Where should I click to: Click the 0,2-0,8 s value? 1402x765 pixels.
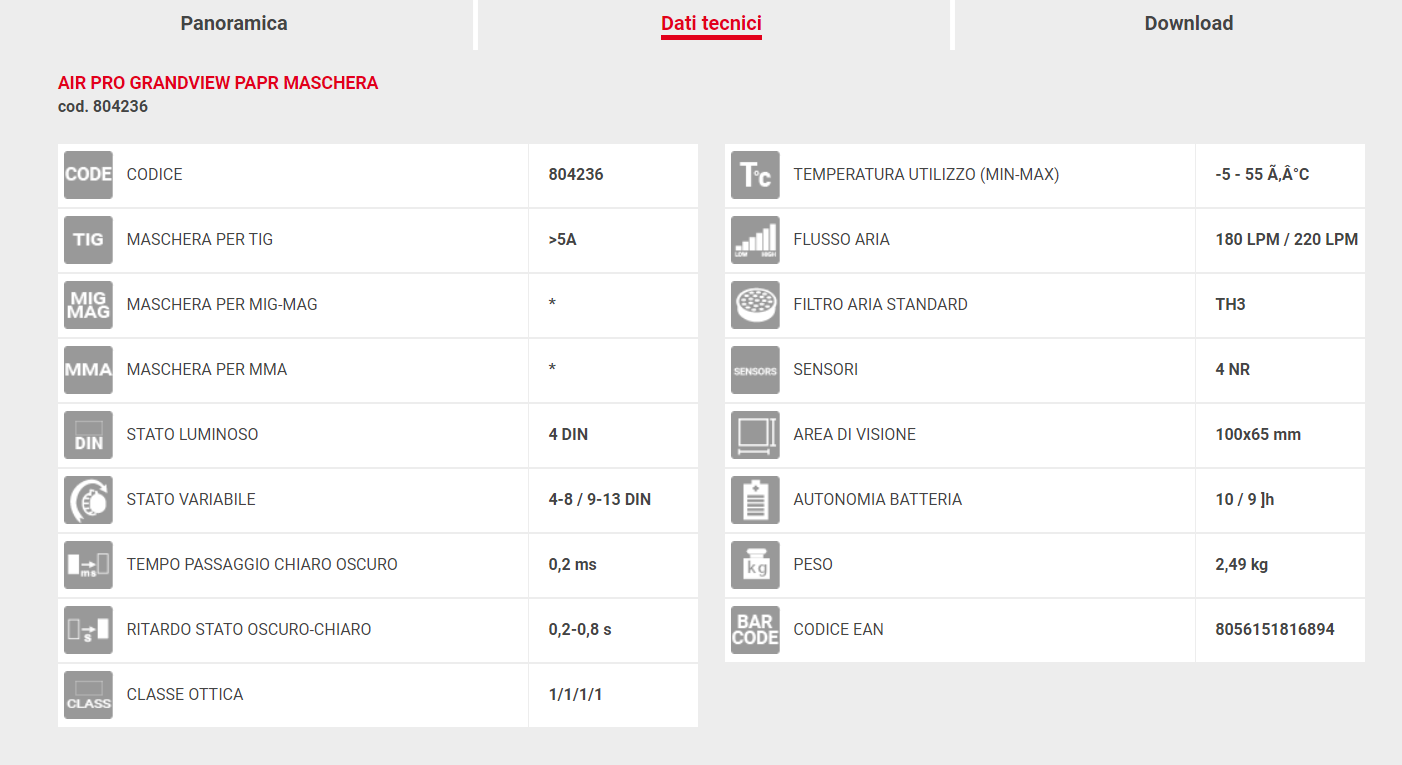coord(580,630)
